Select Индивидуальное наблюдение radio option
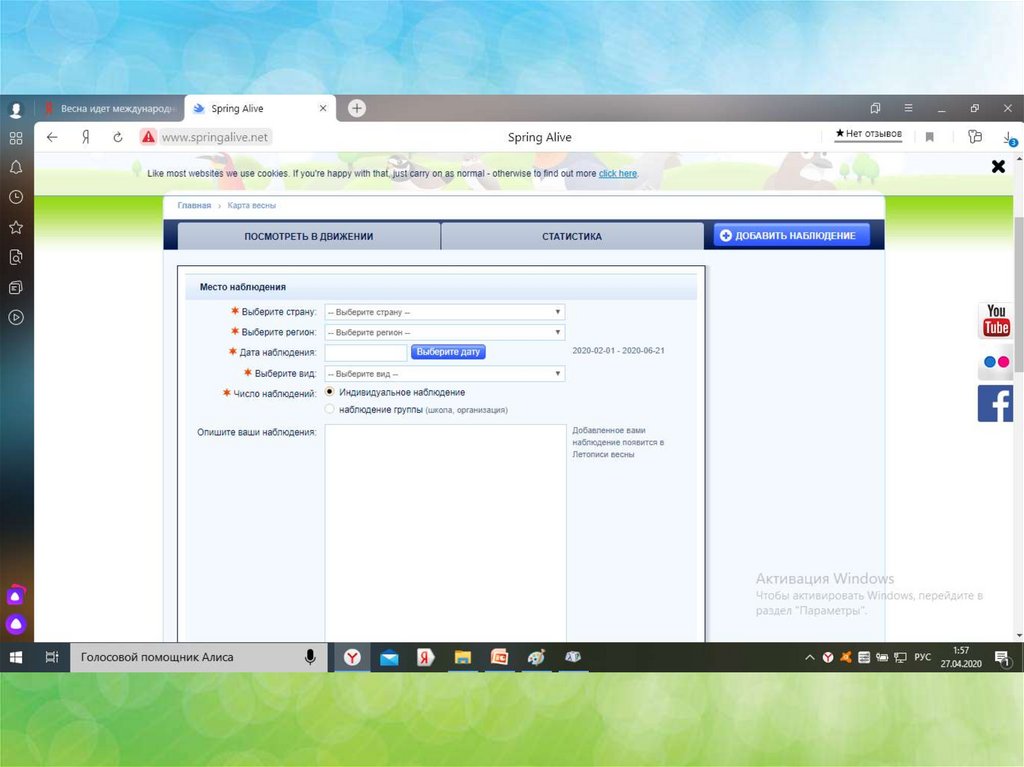This screenshot has width=1024, height=767. click(x=329, y=391)
